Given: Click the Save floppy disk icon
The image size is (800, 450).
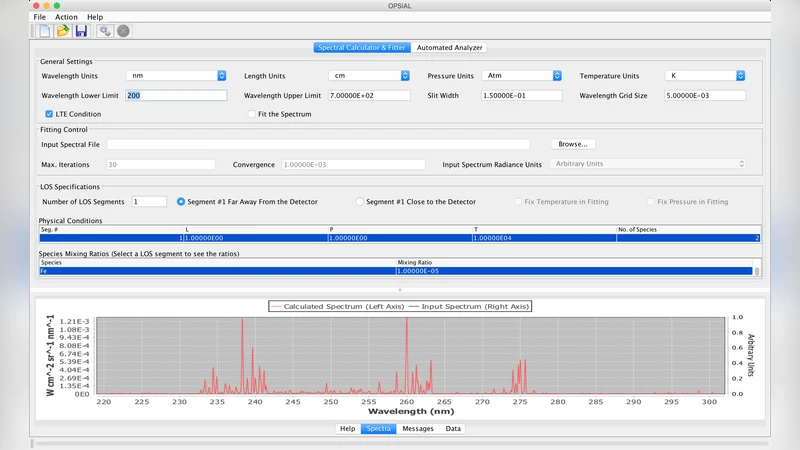Looking at the screenshot, I should [x=80, y=31].
